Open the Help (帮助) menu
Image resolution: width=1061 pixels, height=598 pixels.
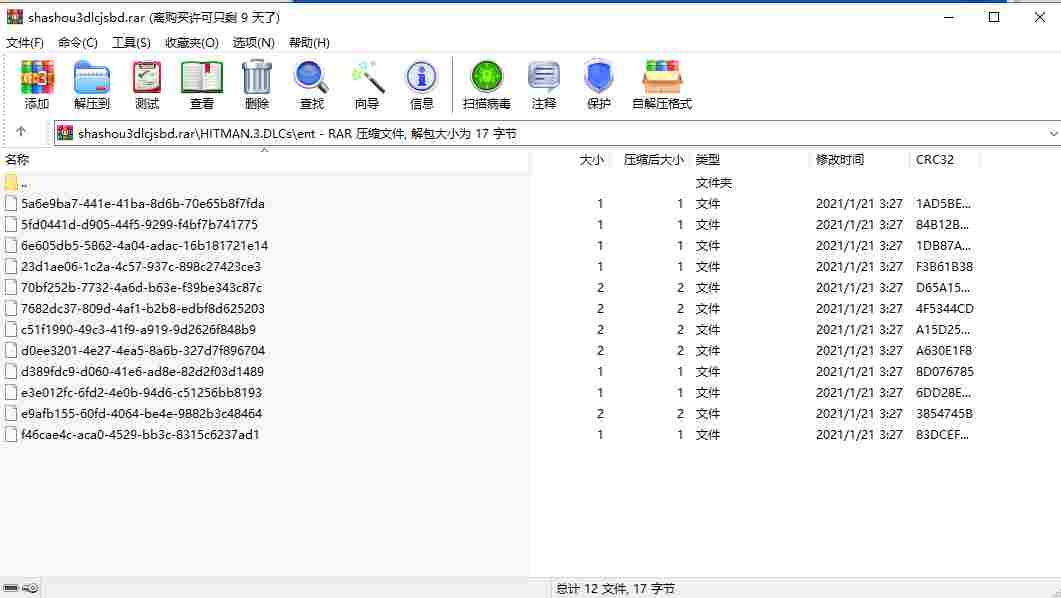(309, 43)
